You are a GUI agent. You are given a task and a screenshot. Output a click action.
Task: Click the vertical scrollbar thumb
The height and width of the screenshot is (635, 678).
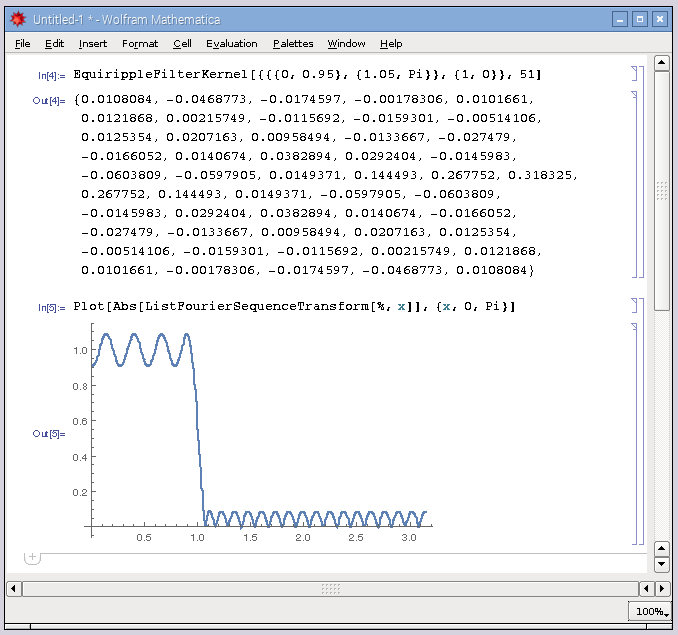click(662, 191)
